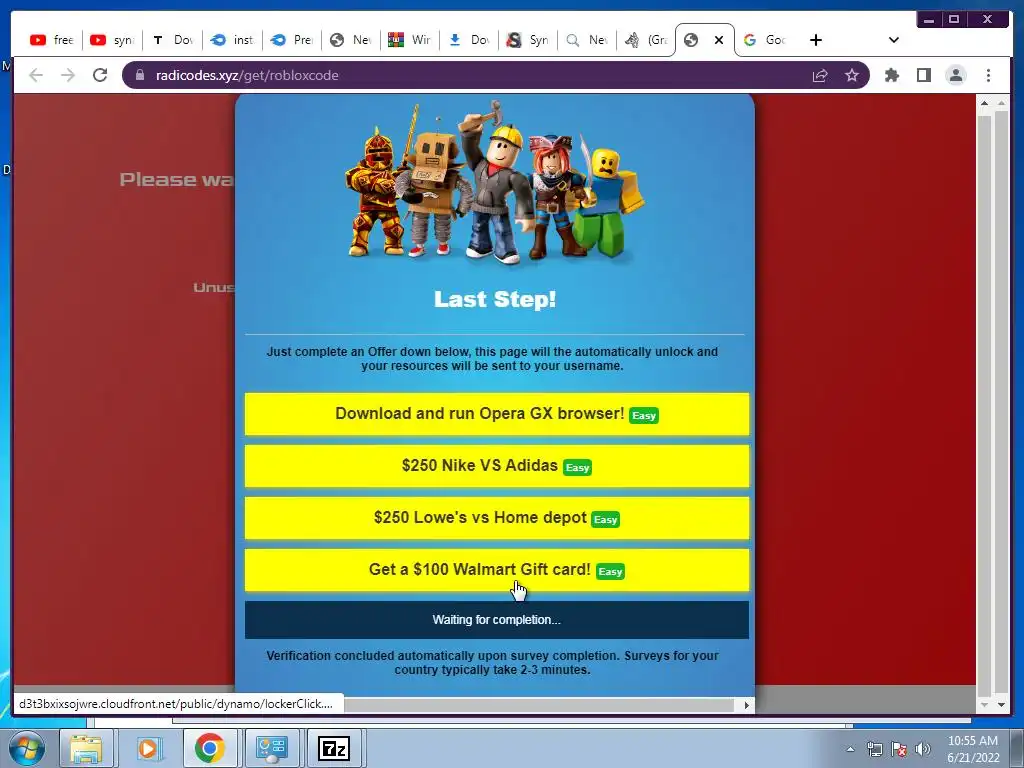Screen dimensions: 1024x768
Task: Open a new tab with plus button
Action: (x=816, y=40)
